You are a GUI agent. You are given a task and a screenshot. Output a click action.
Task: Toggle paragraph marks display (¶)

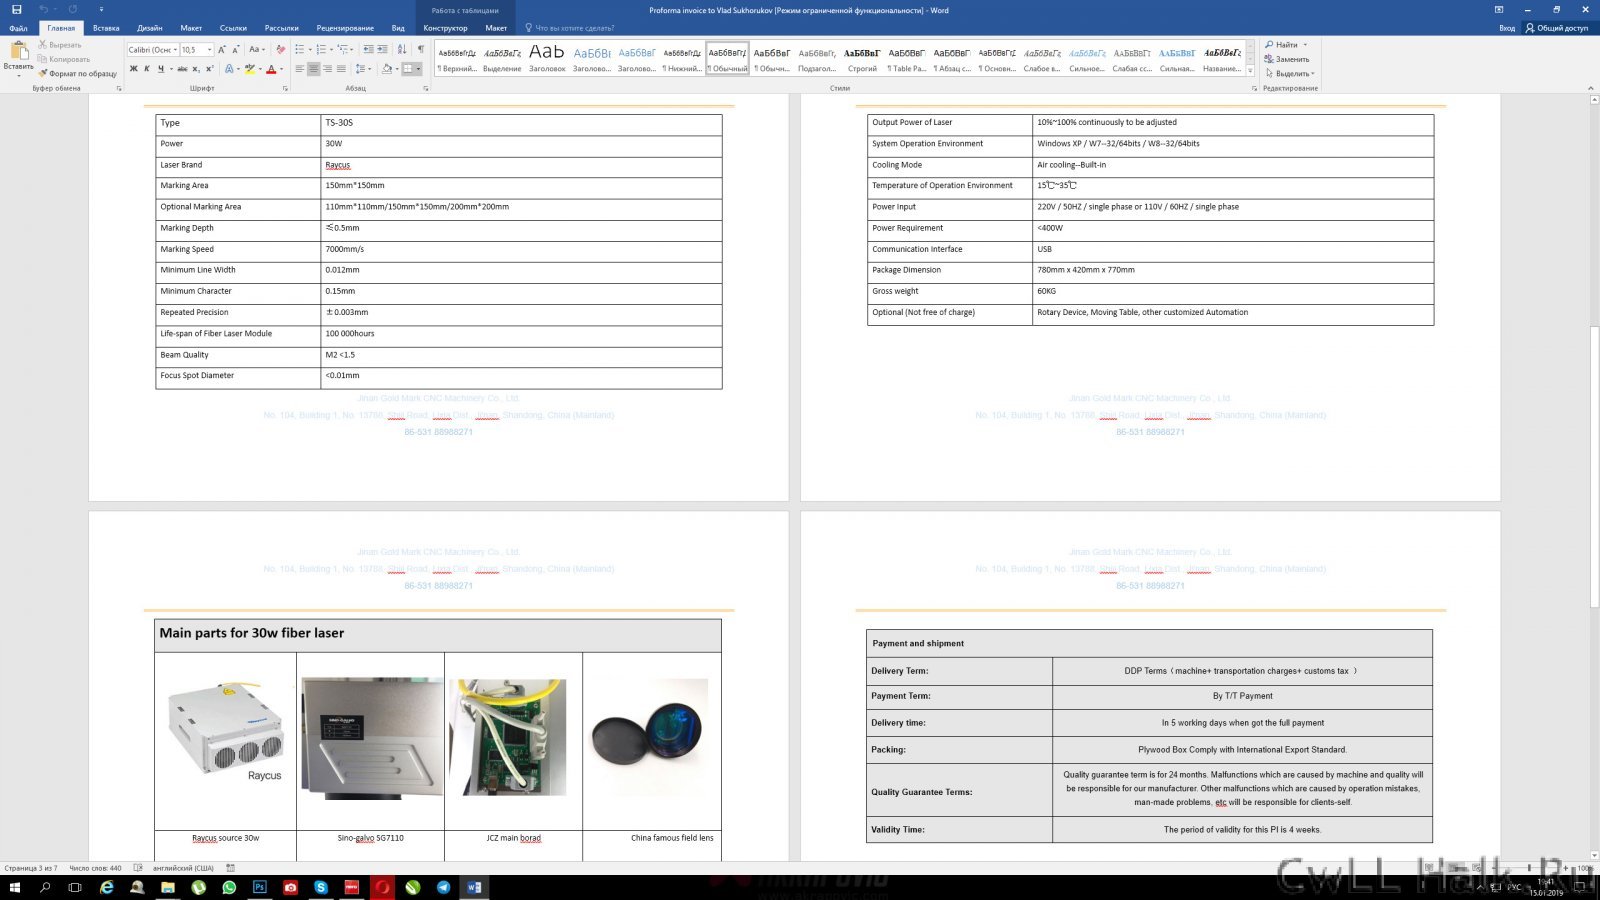(x=420, y=49)
